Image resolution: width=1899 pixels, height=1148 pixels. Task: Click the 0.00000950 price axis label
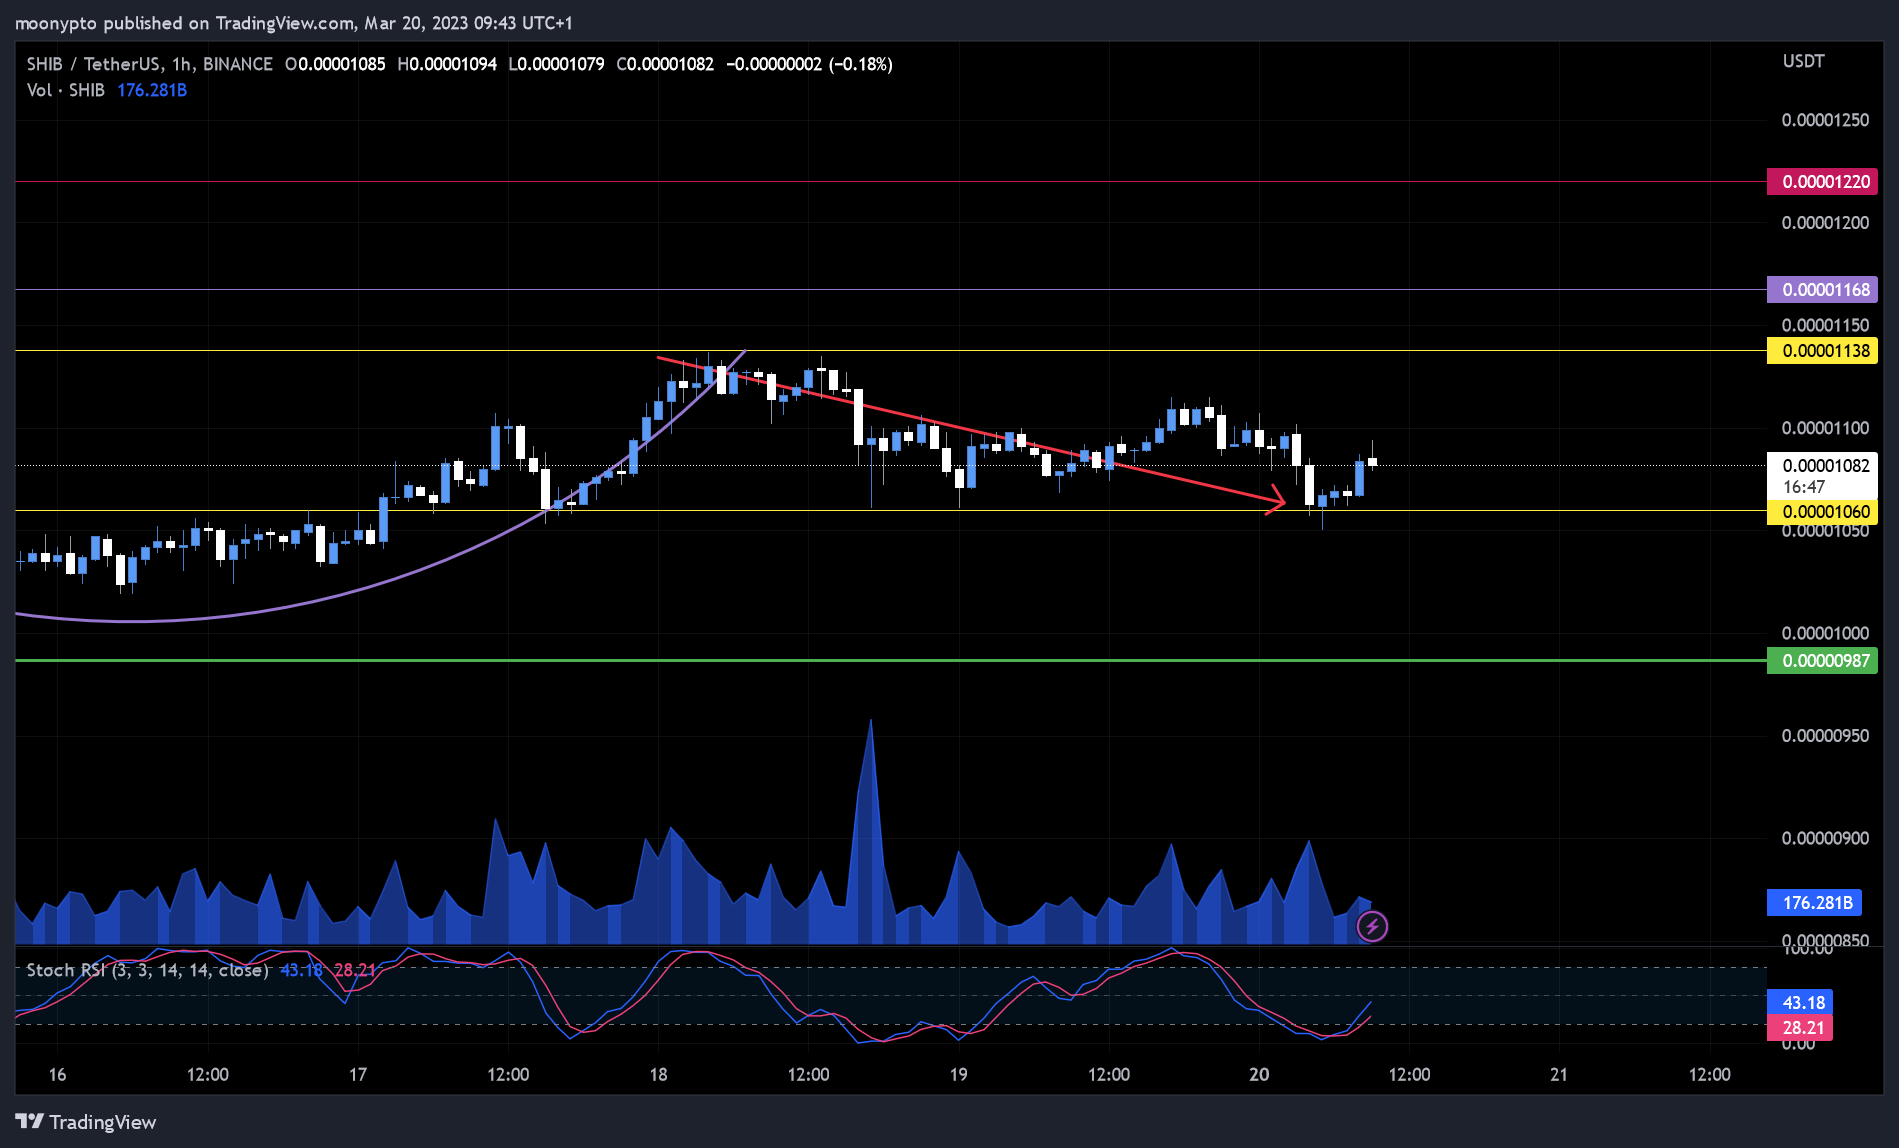[x=1825, y=736]
